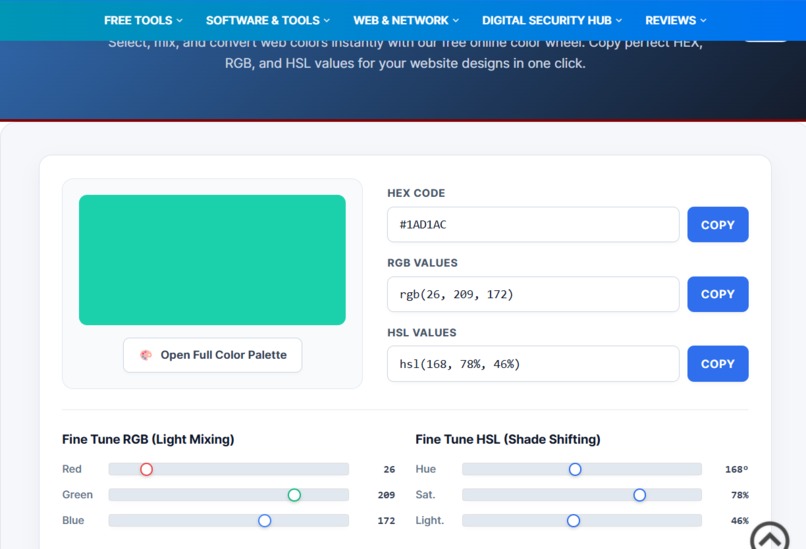Click the Blue slider handle
The height and width of the screenshot is (549, 806).
[265, 521]
